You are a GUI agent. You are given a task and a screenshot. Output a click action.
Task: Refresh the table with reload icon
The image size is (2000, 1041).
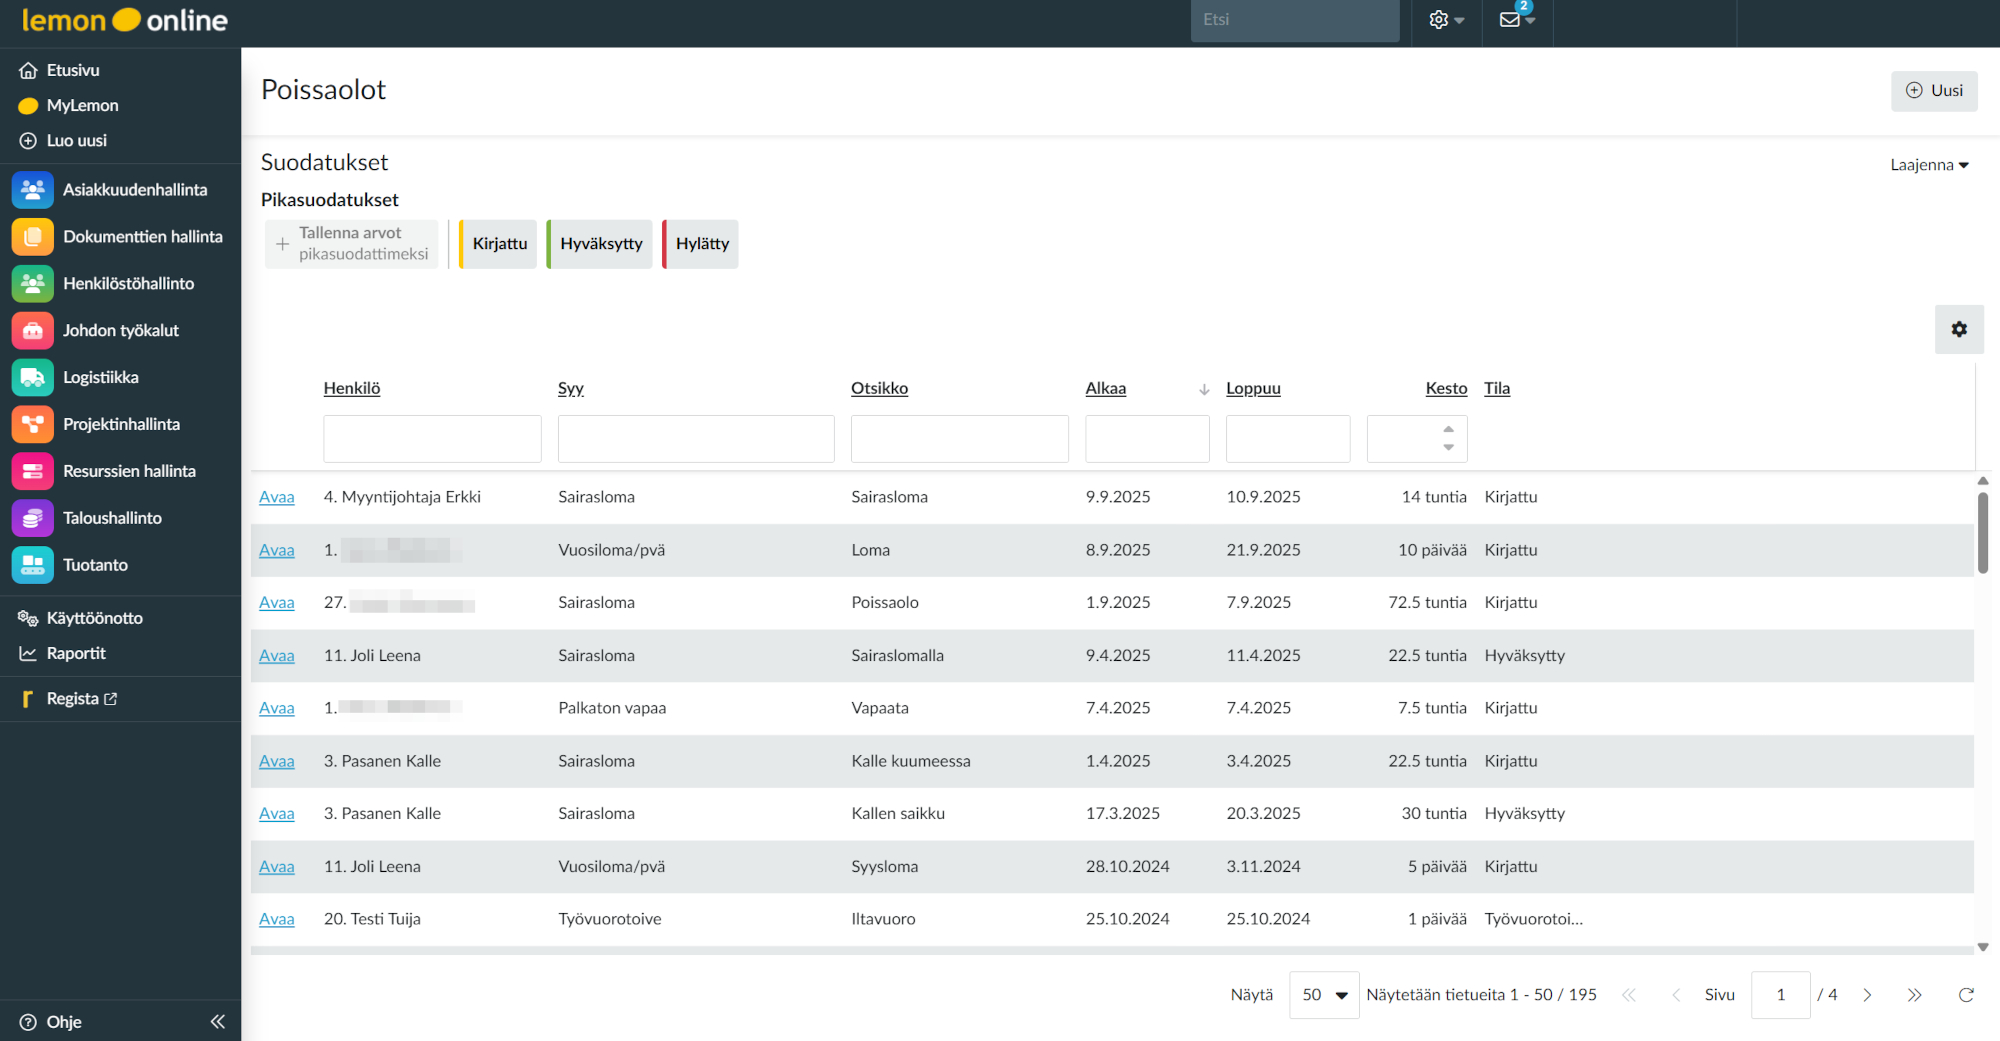[1966, 995]
